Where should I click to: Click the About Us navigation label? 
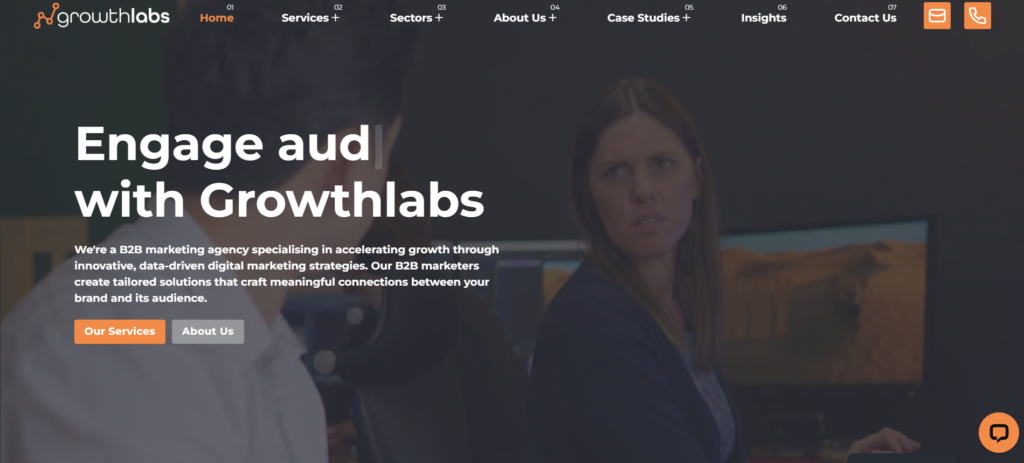click(x=519, y=18)
